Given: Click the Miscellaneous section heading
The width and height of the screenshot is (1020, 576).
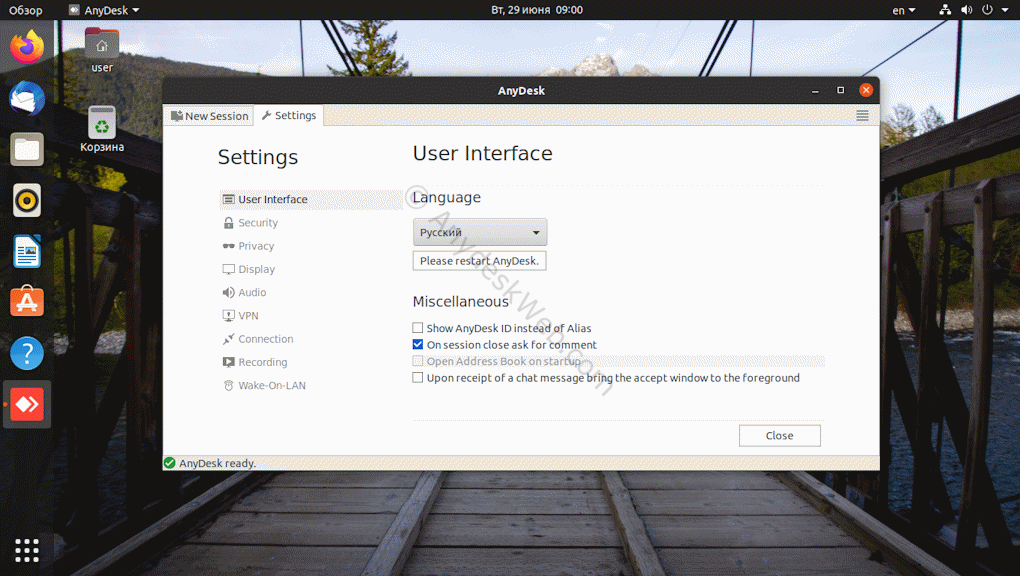Looking at the screenshot, I should point(461,301).
